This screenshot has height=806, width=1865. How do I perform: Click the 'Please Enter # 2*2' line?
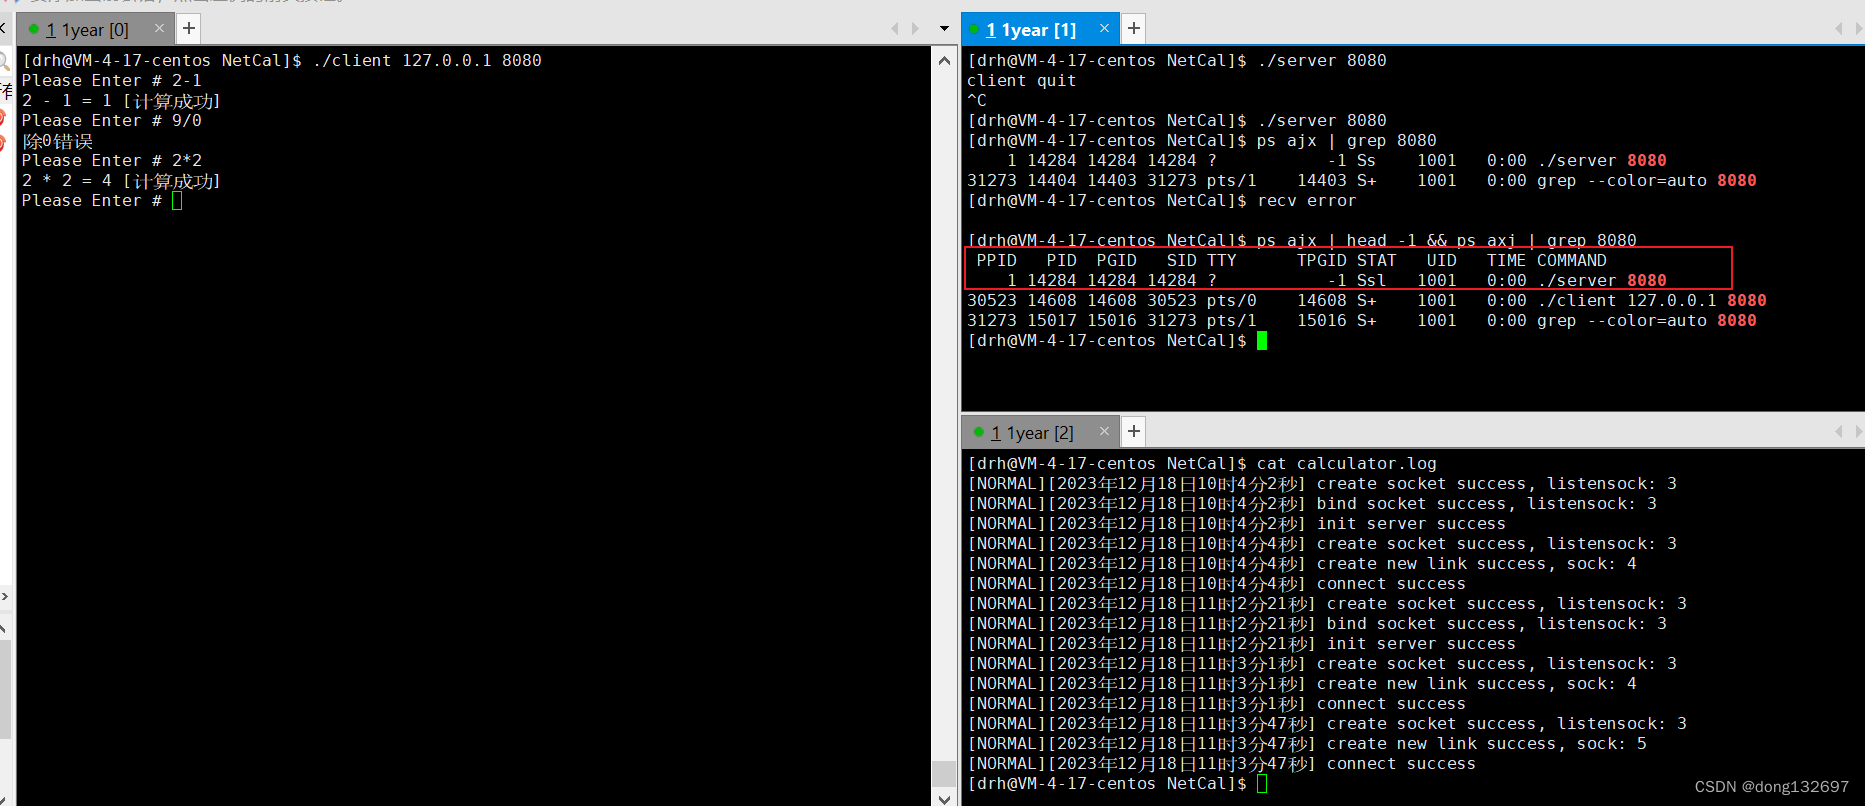tap(112, 161)
